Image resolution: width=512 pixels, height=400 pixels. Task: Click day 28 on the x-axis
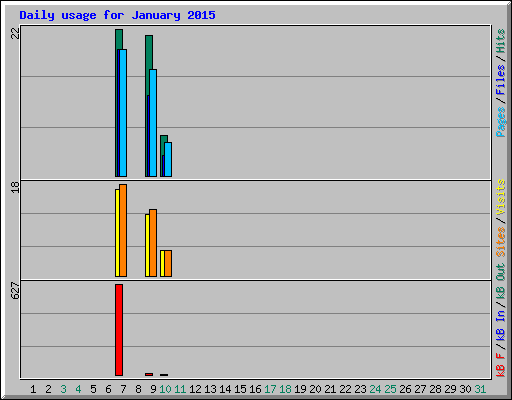[x=435, y=389]
